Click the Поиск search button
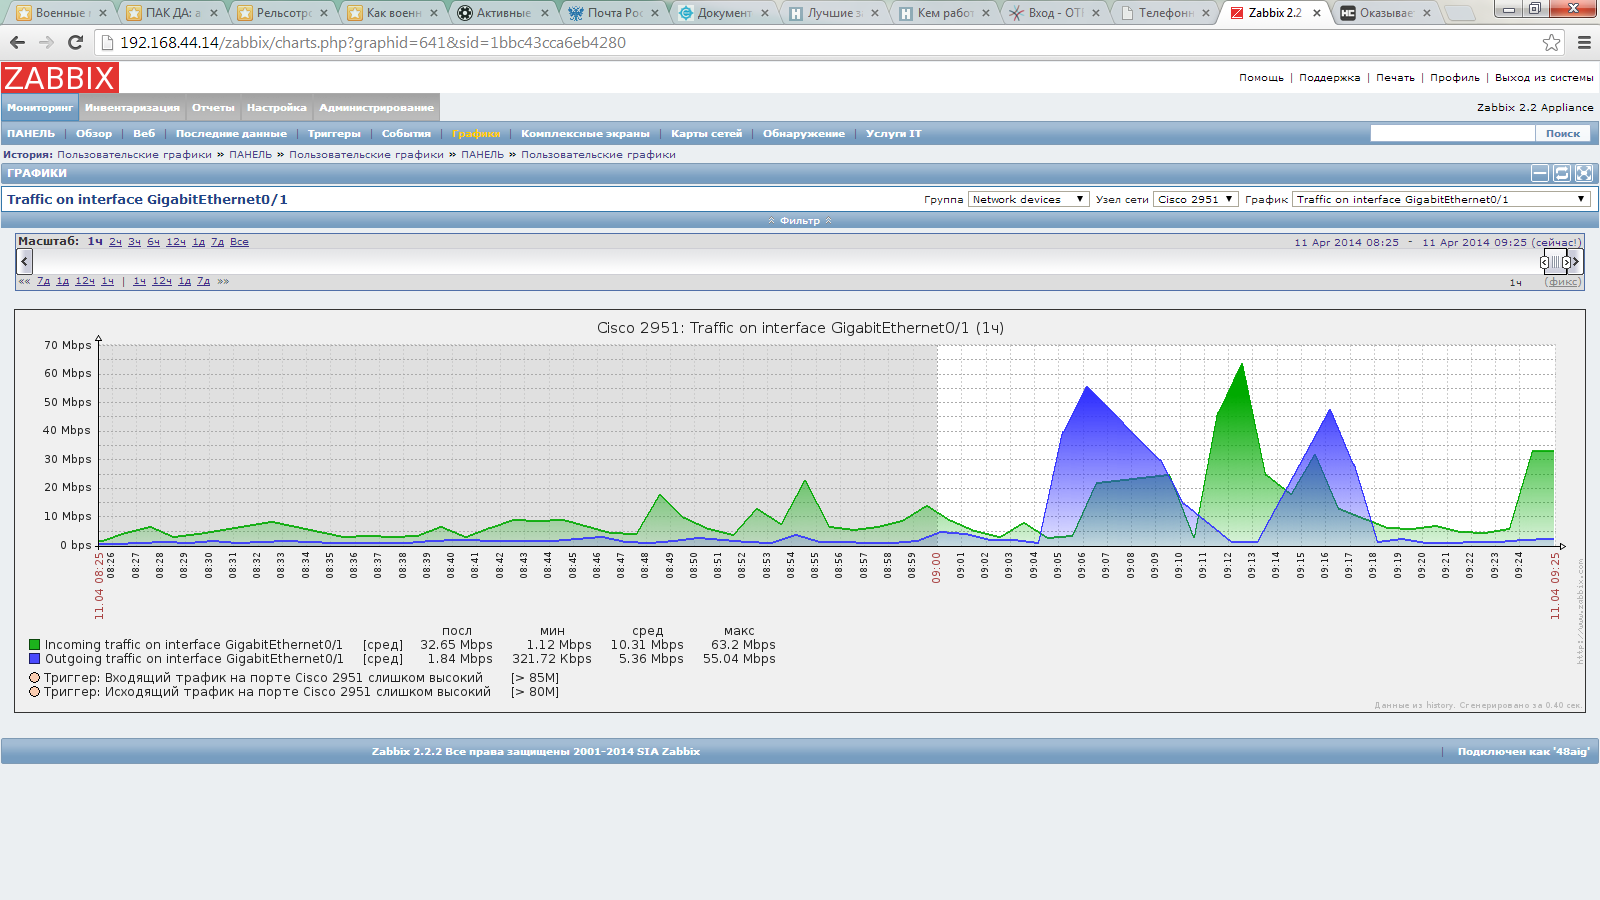The image size is (1600, 900). click(x=1563, y=133)
